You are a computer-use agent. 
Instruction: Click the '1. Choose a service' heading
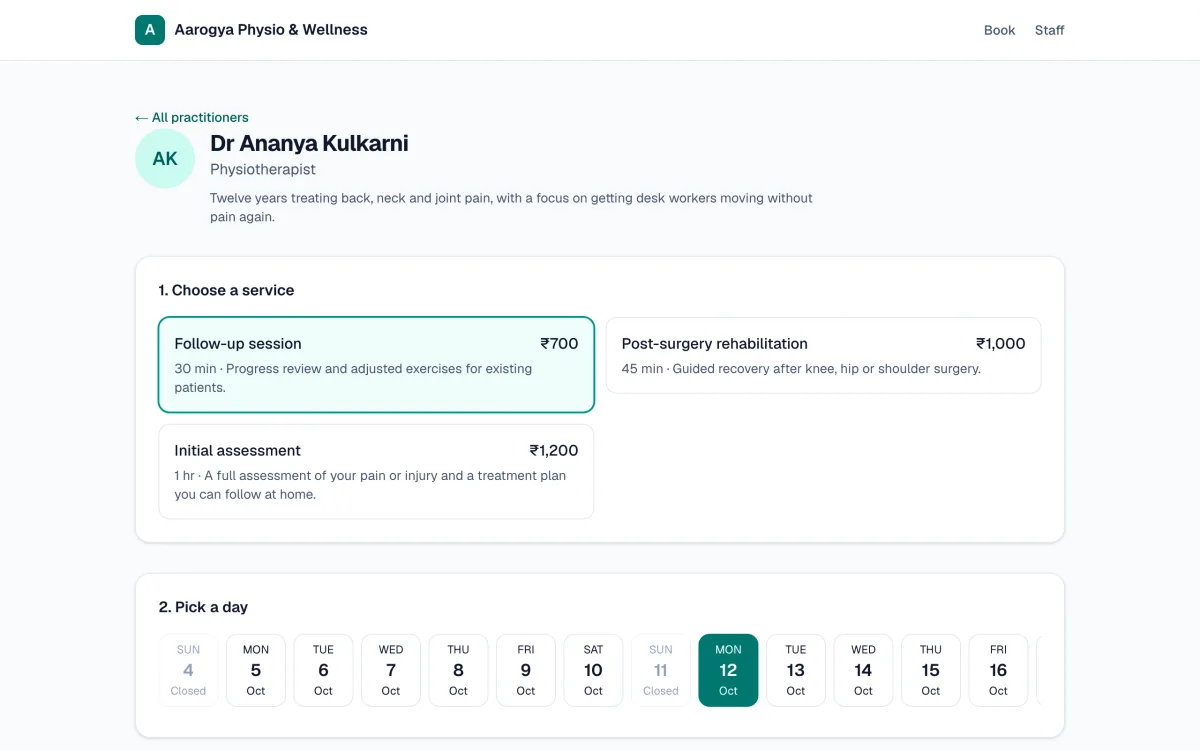[226, 290]
